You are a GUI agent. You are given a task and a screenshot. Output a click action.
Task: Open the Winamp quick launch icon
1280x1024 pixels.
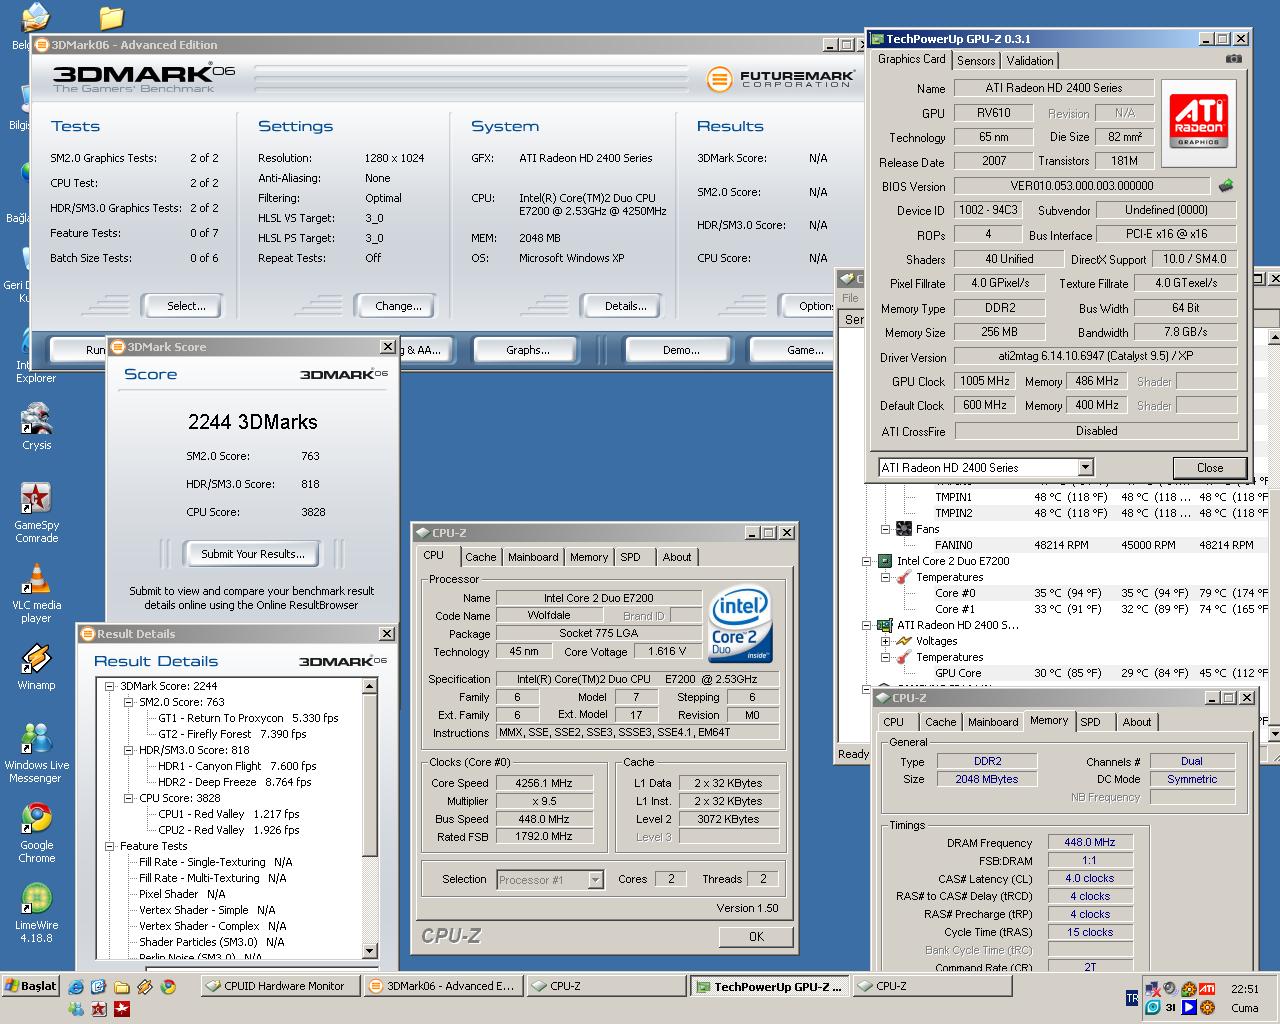click(145, 986)
